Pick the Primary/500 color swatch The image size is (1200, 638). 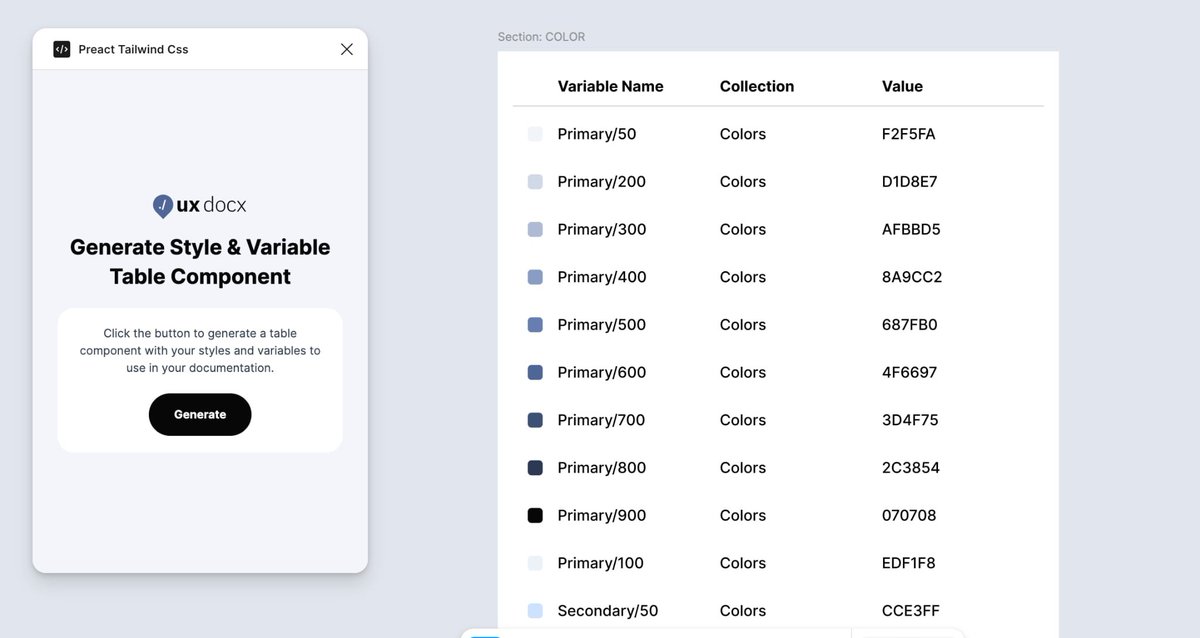point(535,325)
